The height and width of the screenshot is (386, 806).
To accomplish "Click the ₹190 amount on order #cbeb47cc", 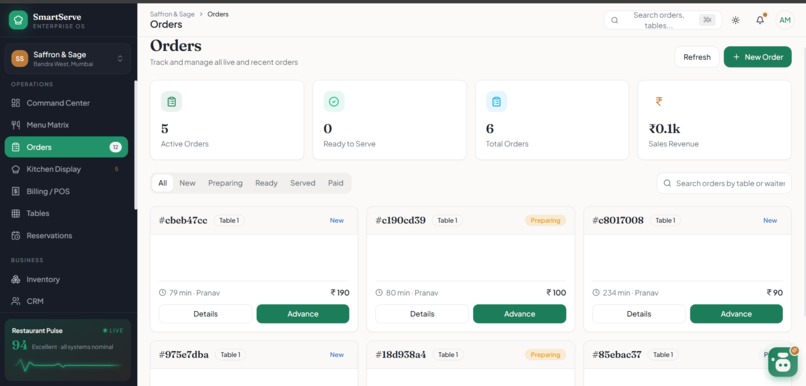I will point(340,292).
